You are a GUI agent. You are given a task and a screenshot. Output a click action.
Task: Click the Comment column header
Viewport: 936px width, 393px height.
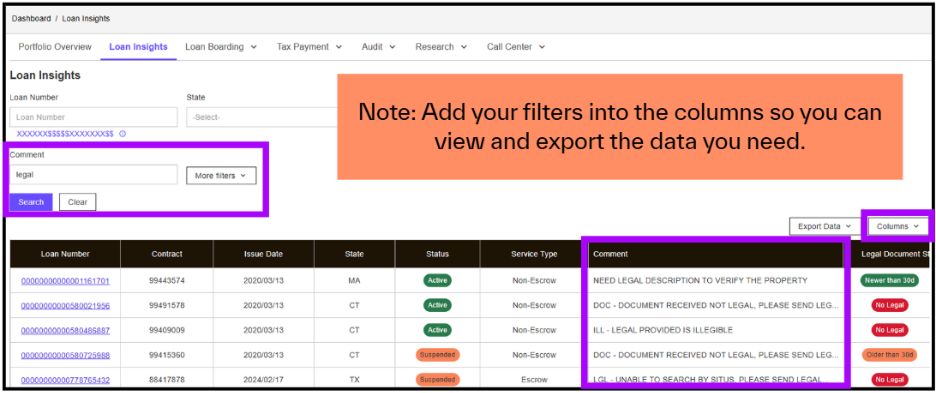point(716,254)
